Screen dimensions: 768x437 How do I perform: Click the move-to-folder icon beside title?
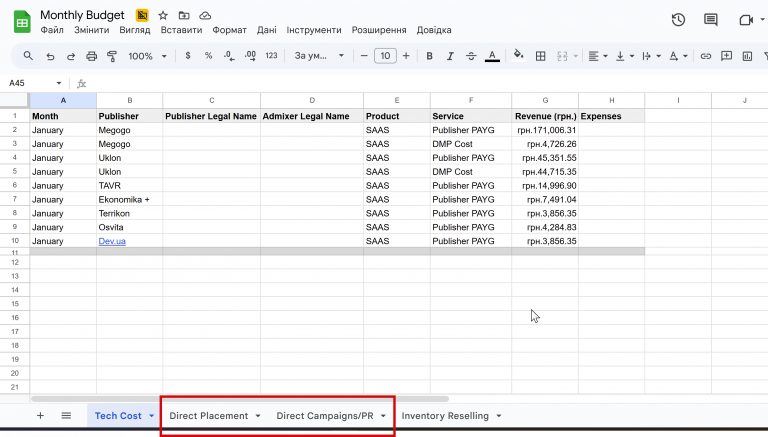(184, 16)
